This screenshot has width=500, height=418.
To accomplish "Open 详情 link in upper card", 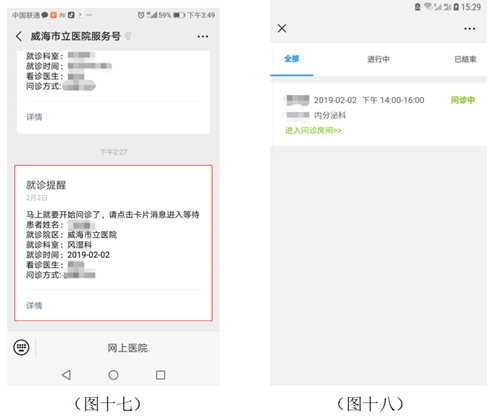I will 34,117.
